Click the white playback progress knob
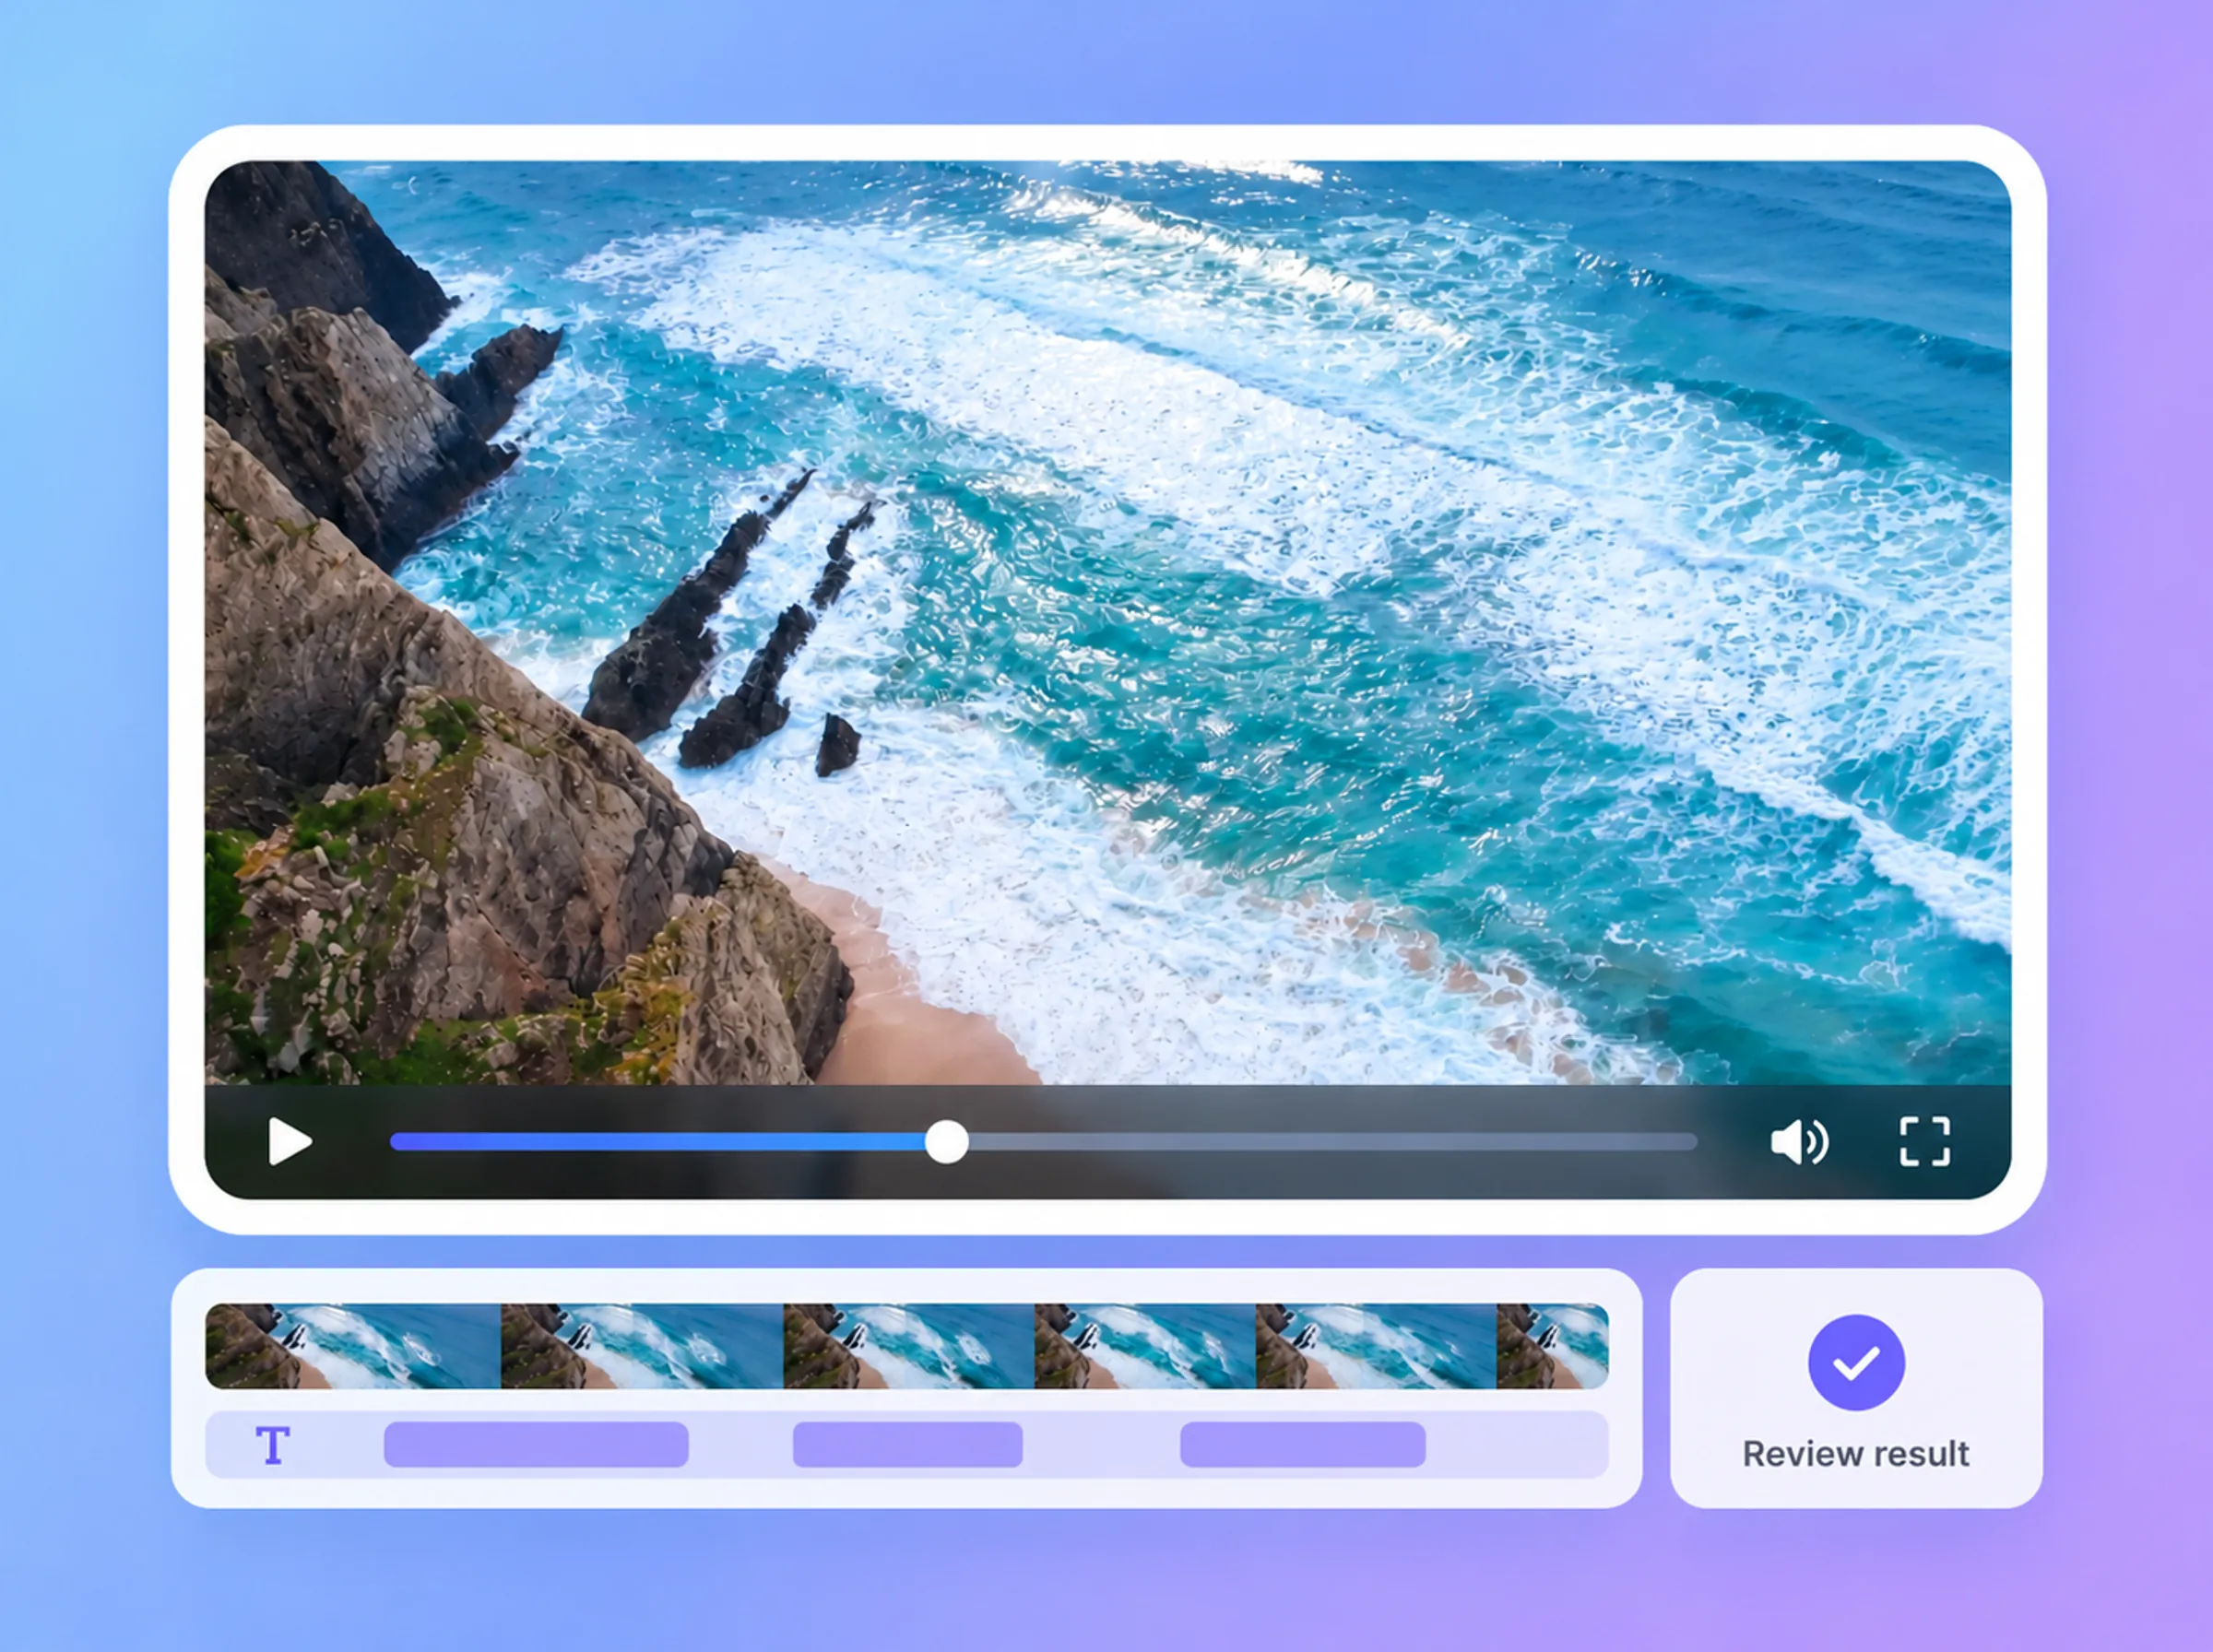The height and width of the screenshot is (1652, 2213). pos(946,1141)
